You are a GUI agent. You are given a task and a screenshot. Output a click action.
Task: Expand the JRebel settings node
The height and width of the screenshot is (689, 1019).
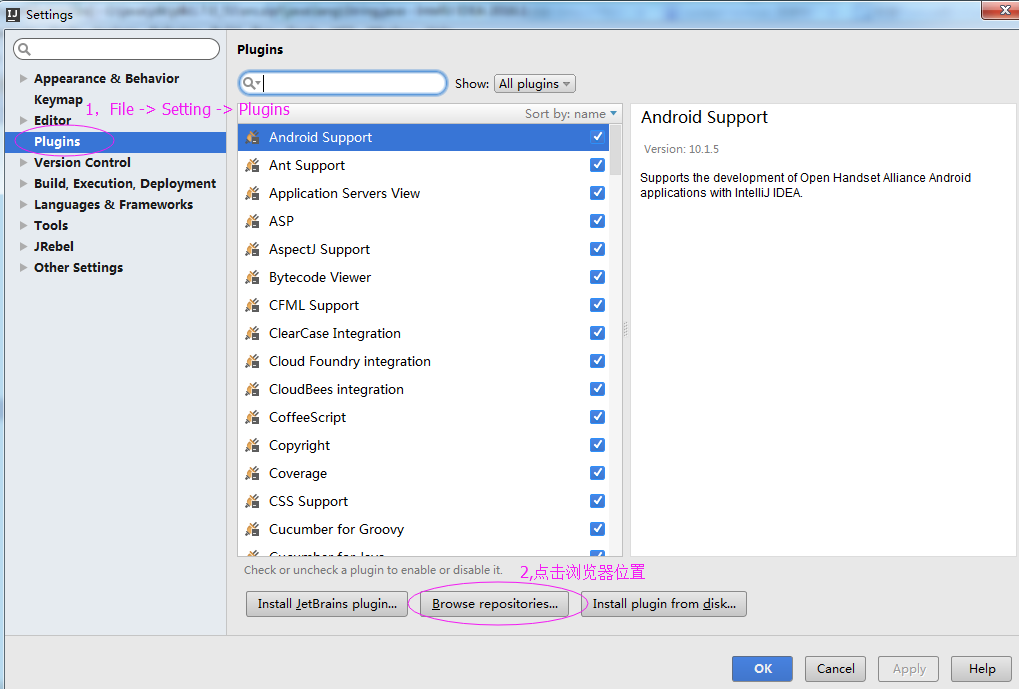[23, 246]
